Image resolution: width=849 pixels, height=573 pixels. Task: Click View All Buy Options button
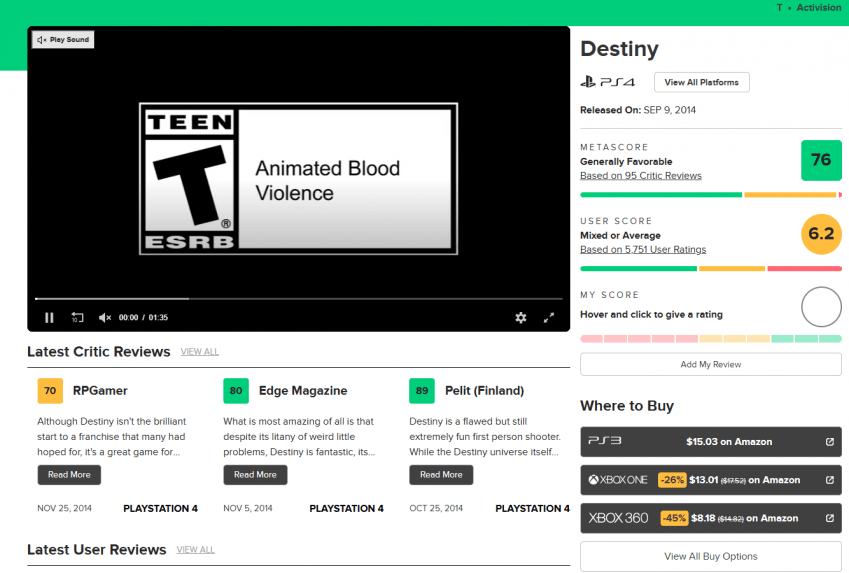(x=710, y=556)
